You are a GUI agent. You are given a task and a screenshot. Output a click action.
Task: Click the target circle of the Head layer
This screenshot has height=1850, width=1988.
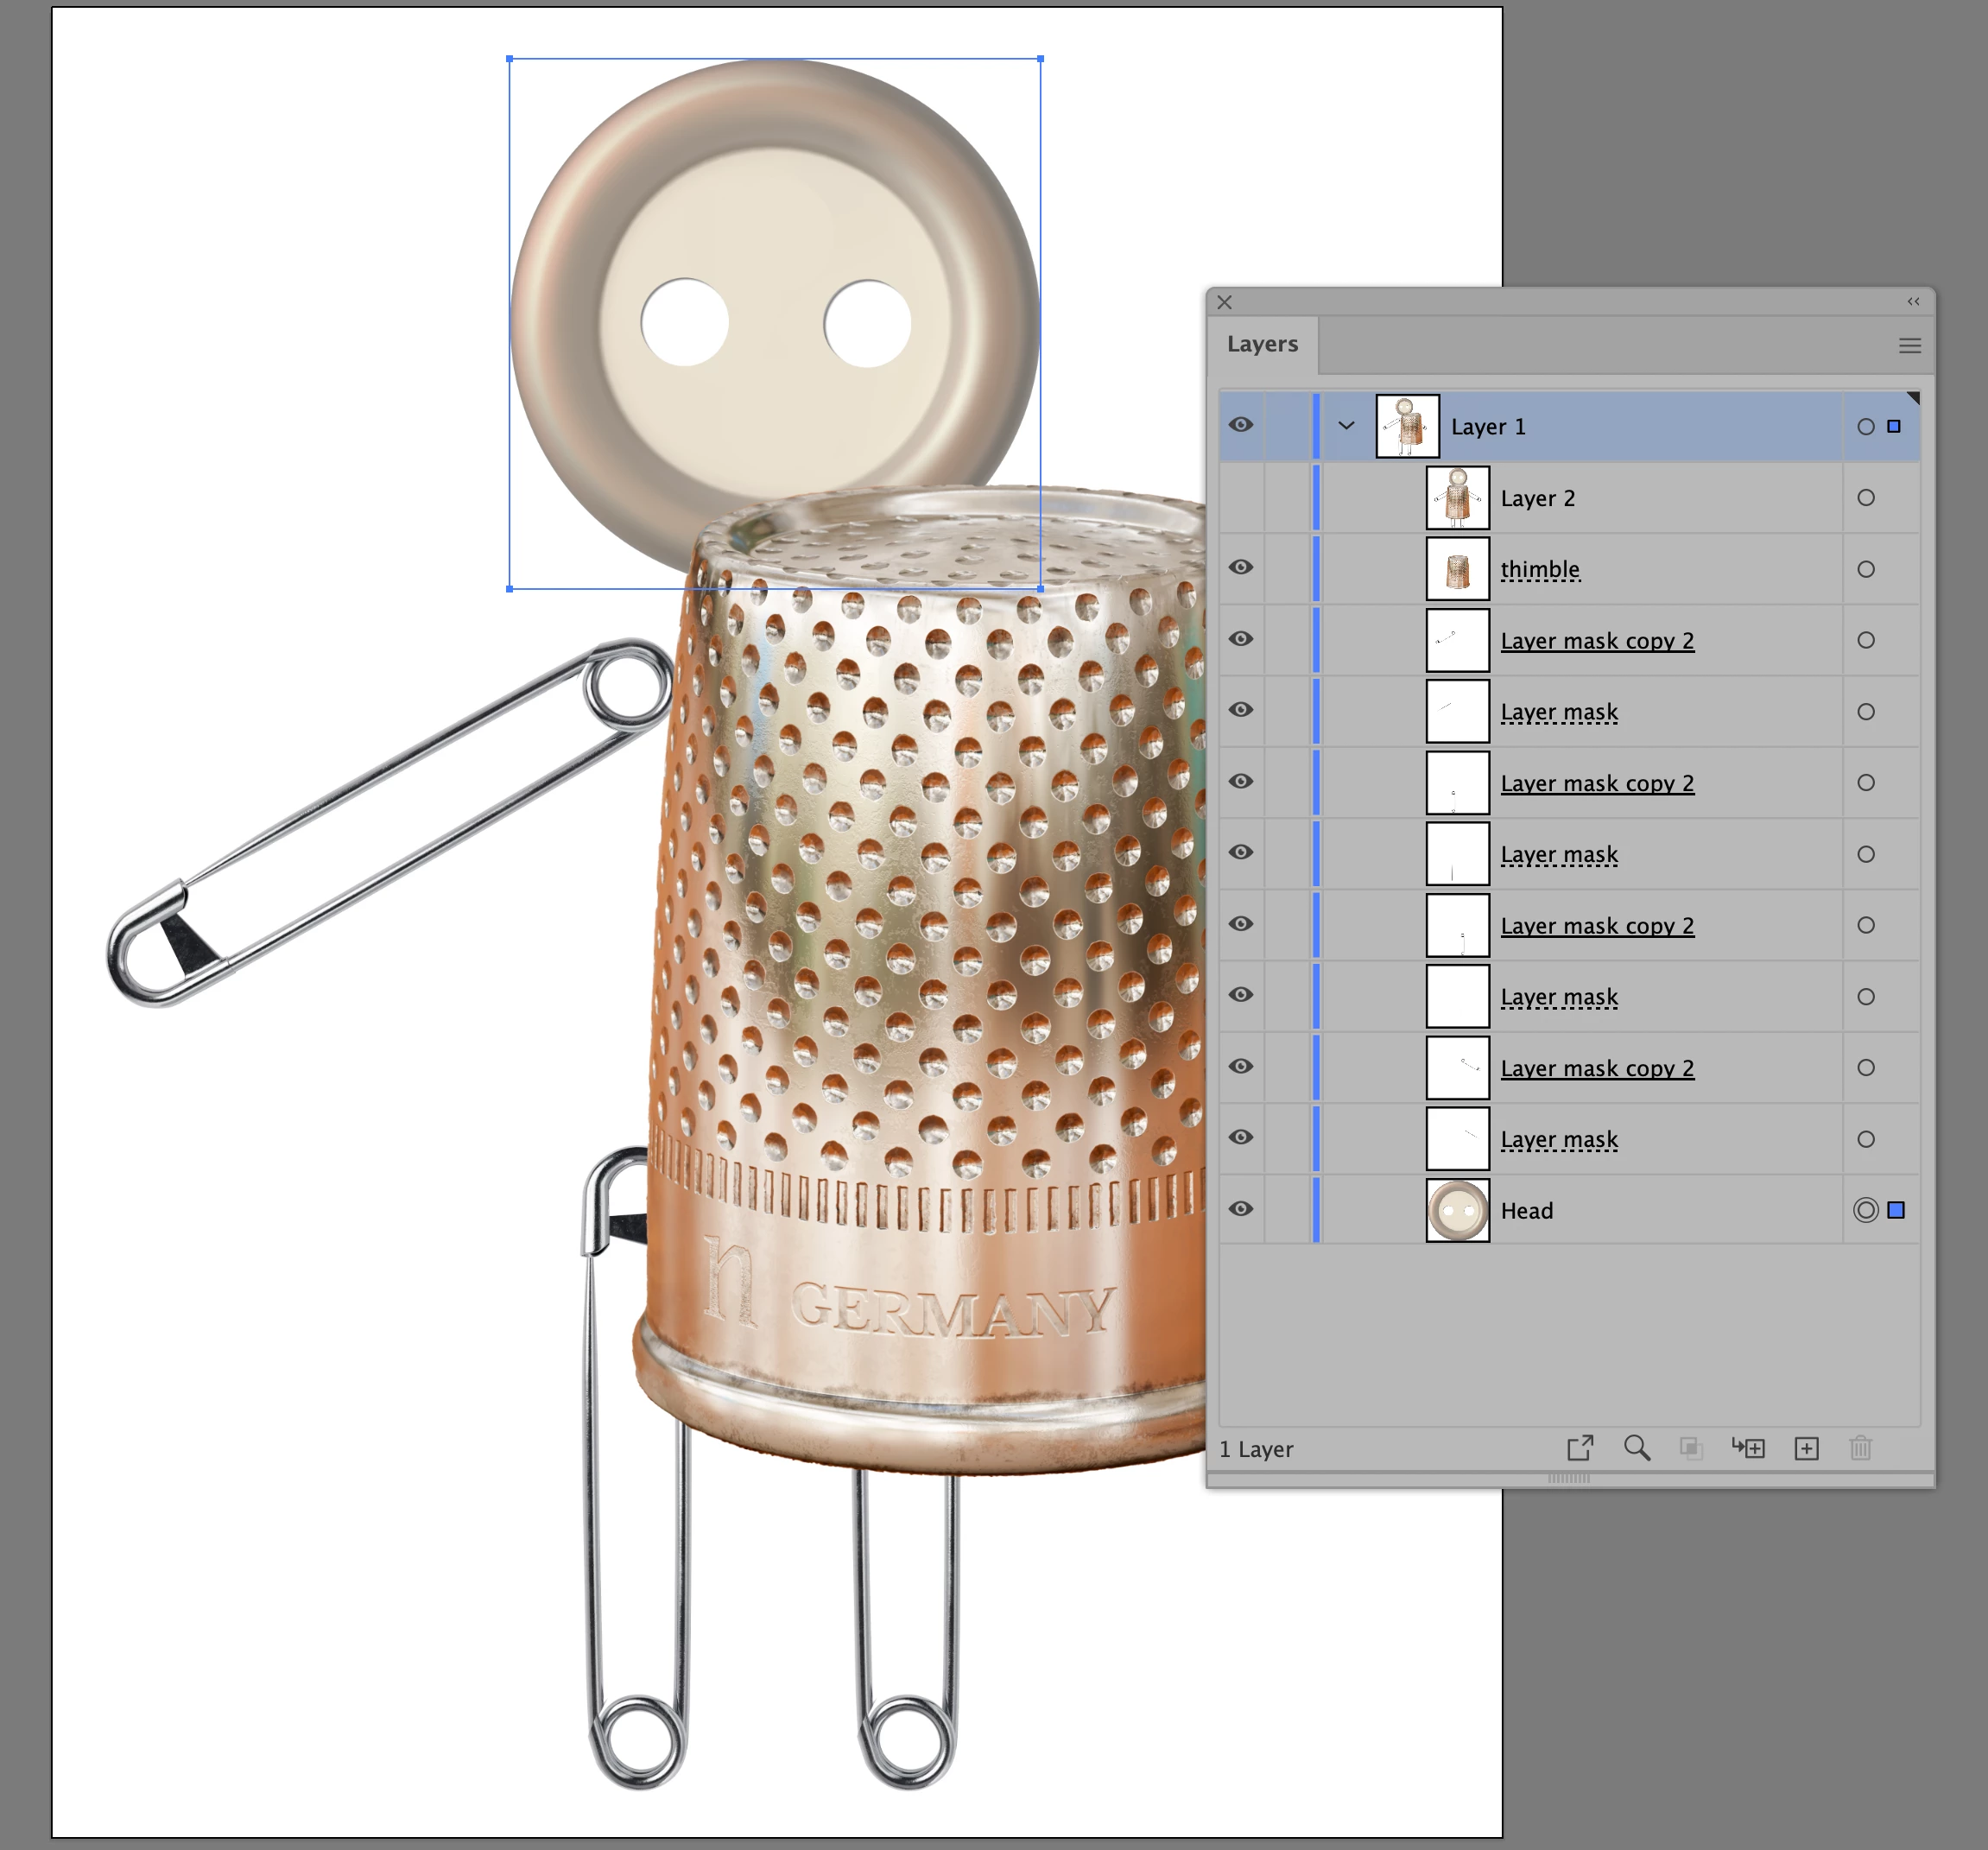click(1865, 1210)
